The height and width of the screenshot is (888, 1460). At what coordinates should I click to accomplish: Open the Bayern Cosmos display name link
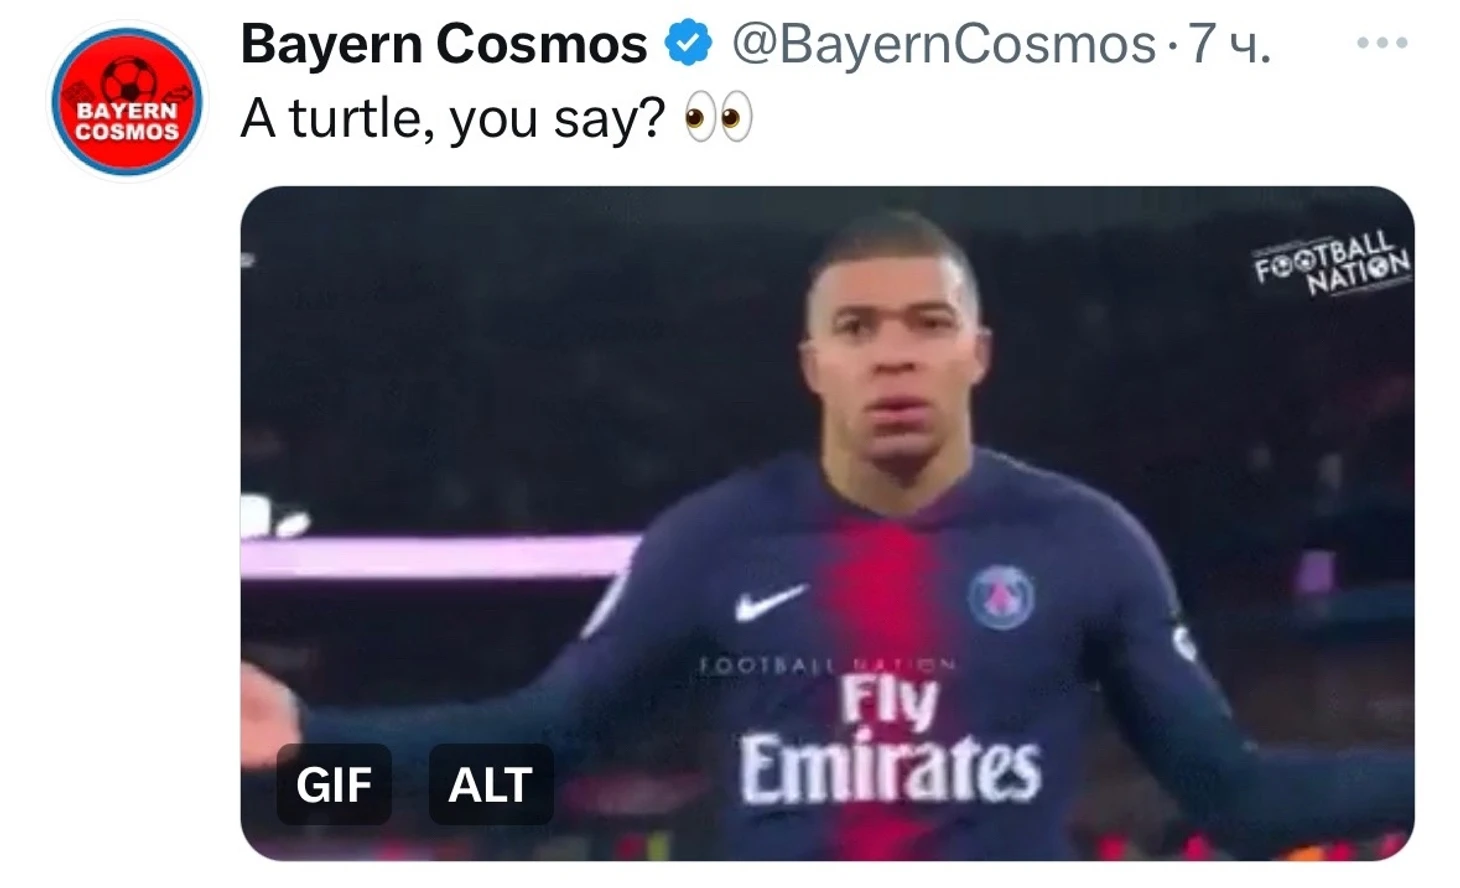coord(443,44)
